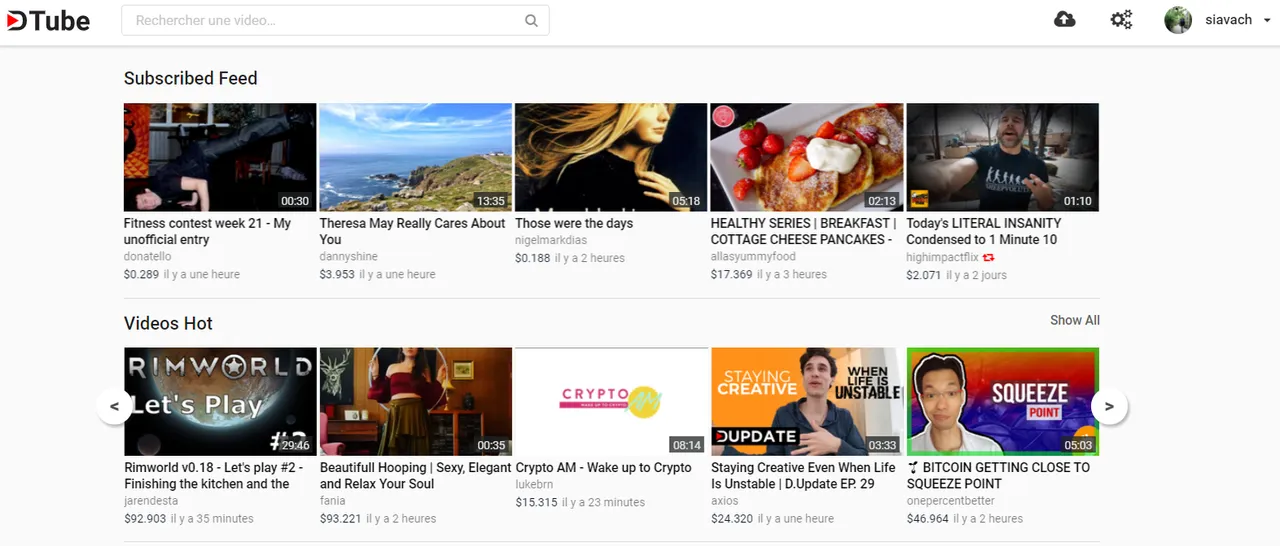The image size is (1280, 546).
Task: Visit the fania channel
Action: point(333,501)
